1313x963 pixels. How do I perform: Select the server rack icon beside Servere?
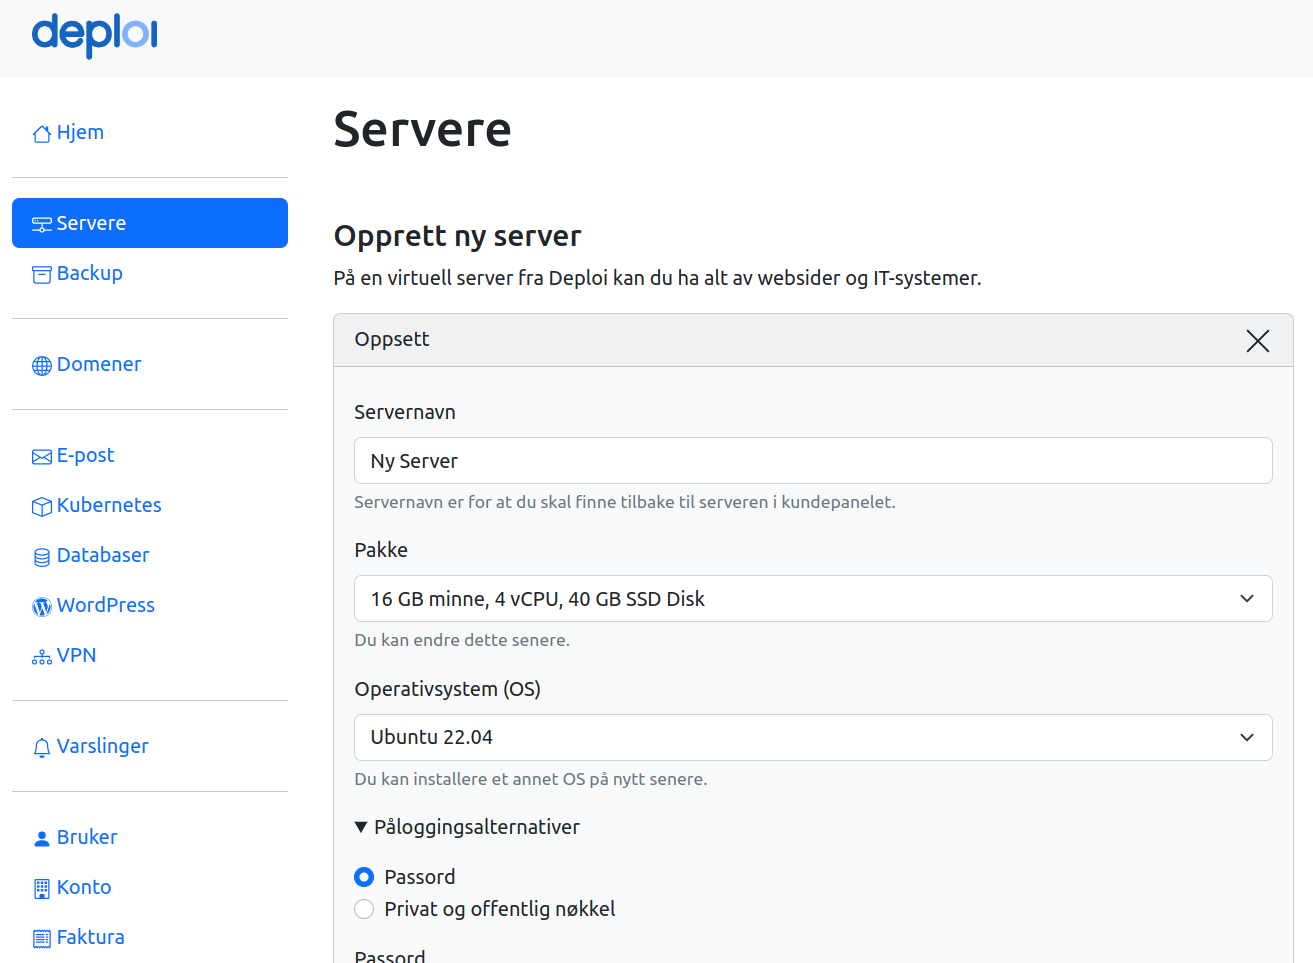41,223
